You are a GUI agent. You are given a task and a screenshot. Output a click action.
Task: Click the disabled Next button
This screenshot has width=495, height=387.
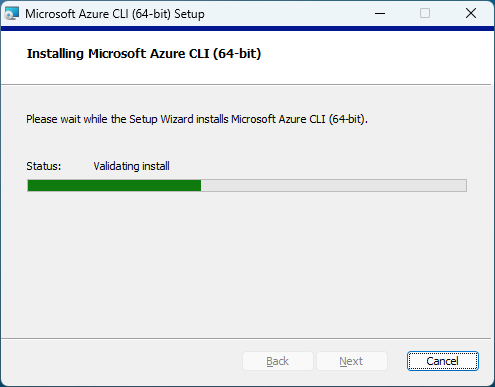click(351, 361)
